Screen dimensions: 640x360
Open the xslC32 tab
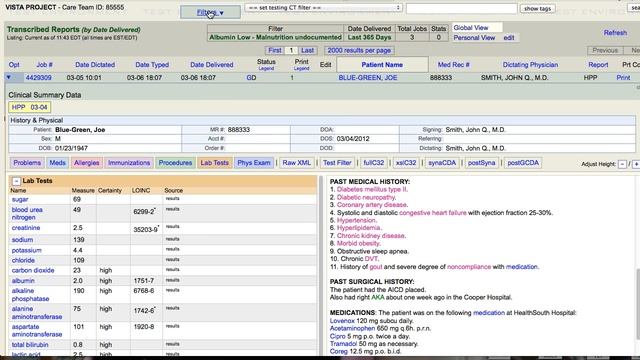pos(406,163)
